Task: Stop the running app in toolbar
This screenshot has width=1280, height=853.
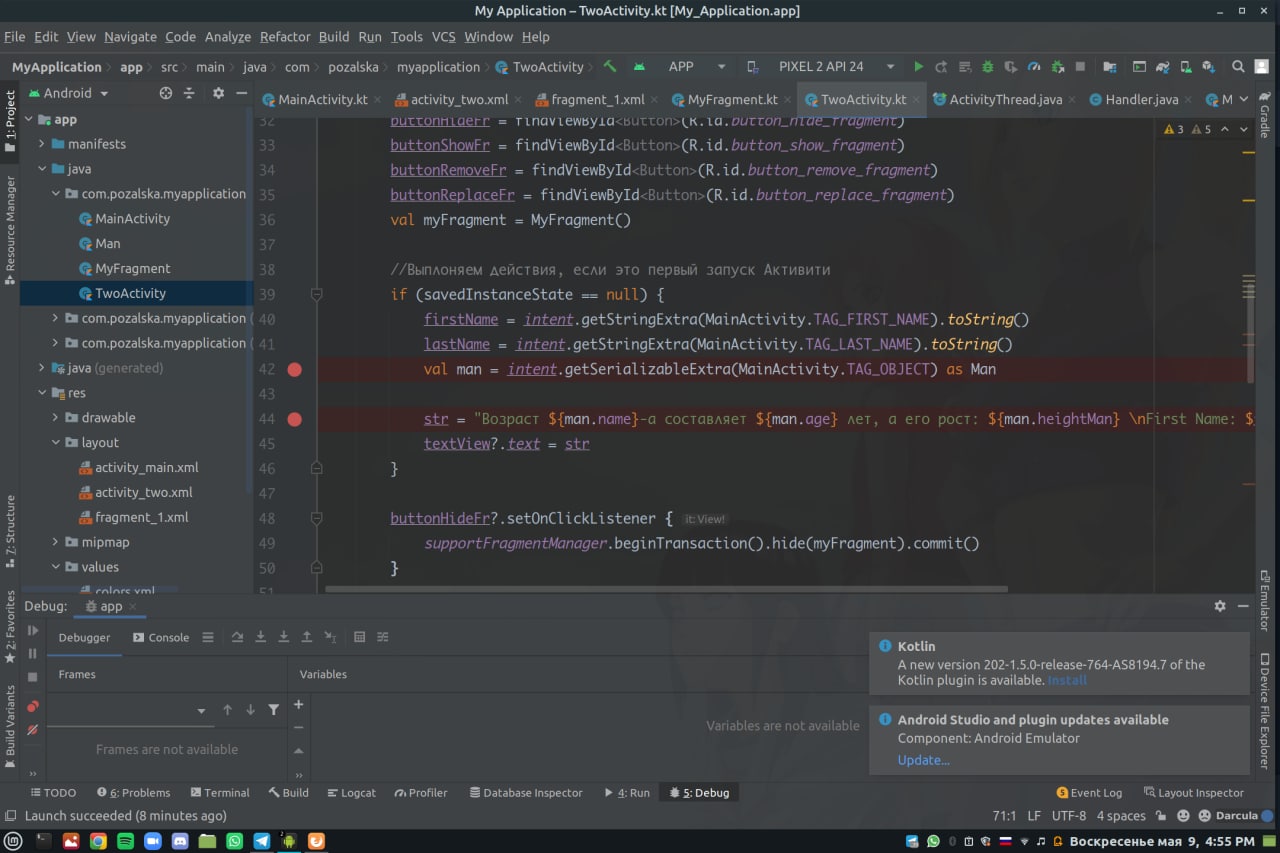Action: click(x=1080, y=67)
